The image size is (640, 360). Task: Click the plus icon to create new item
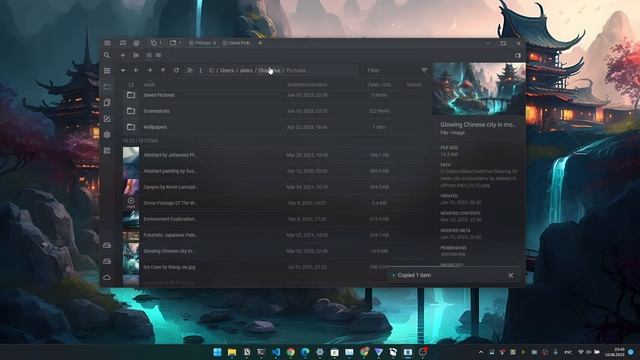123,55
